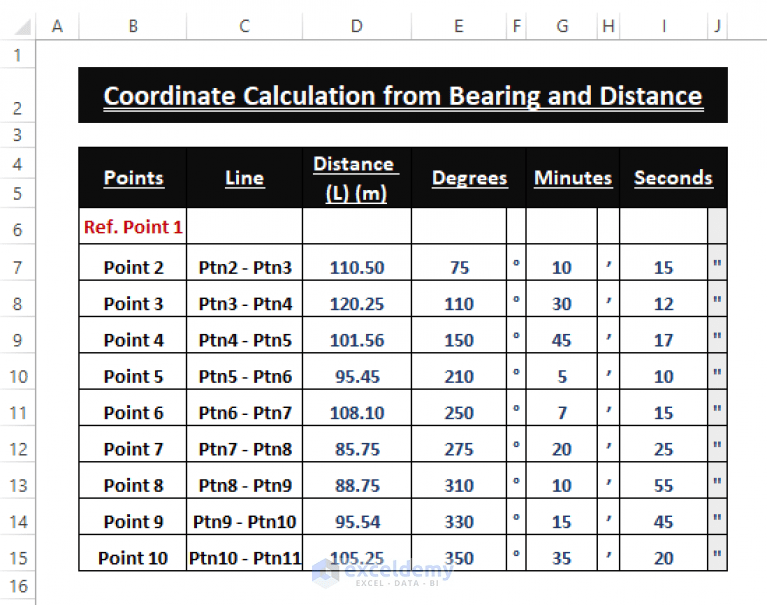Click the 'Line' header cell
This screenshot has height=605, width=767.
click(x=244, y=178)
